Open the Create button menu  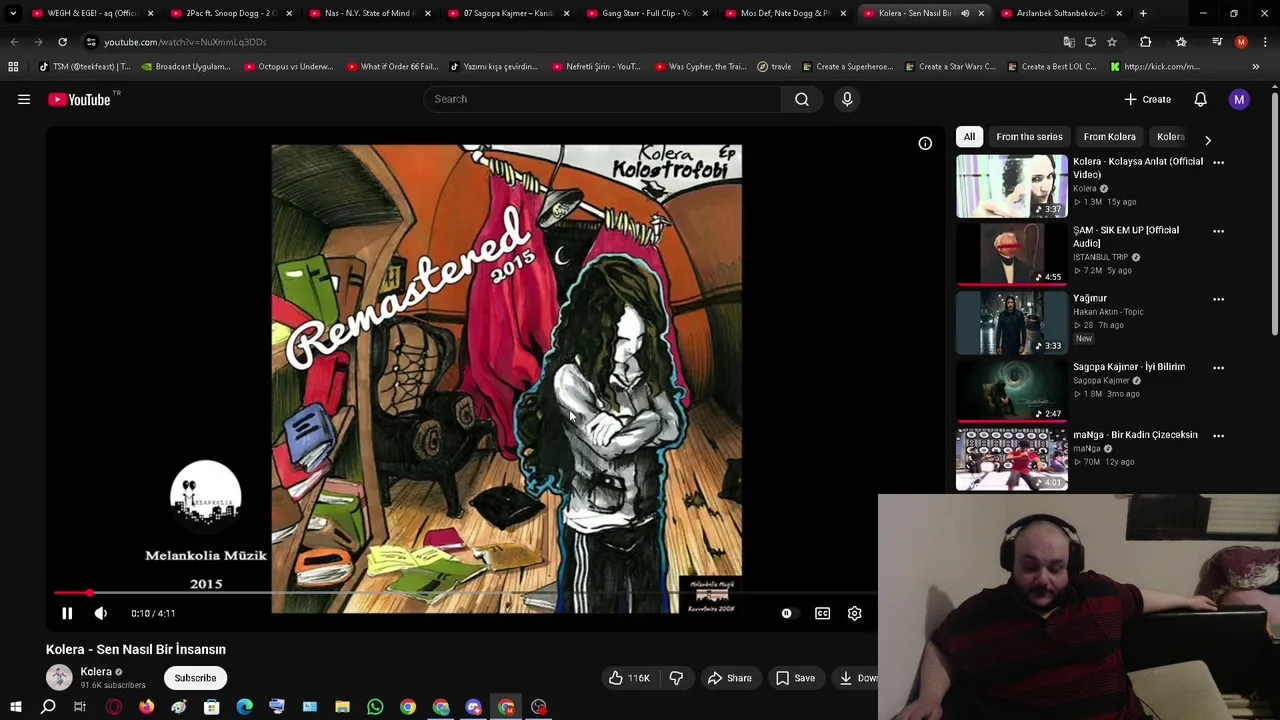1147,99
